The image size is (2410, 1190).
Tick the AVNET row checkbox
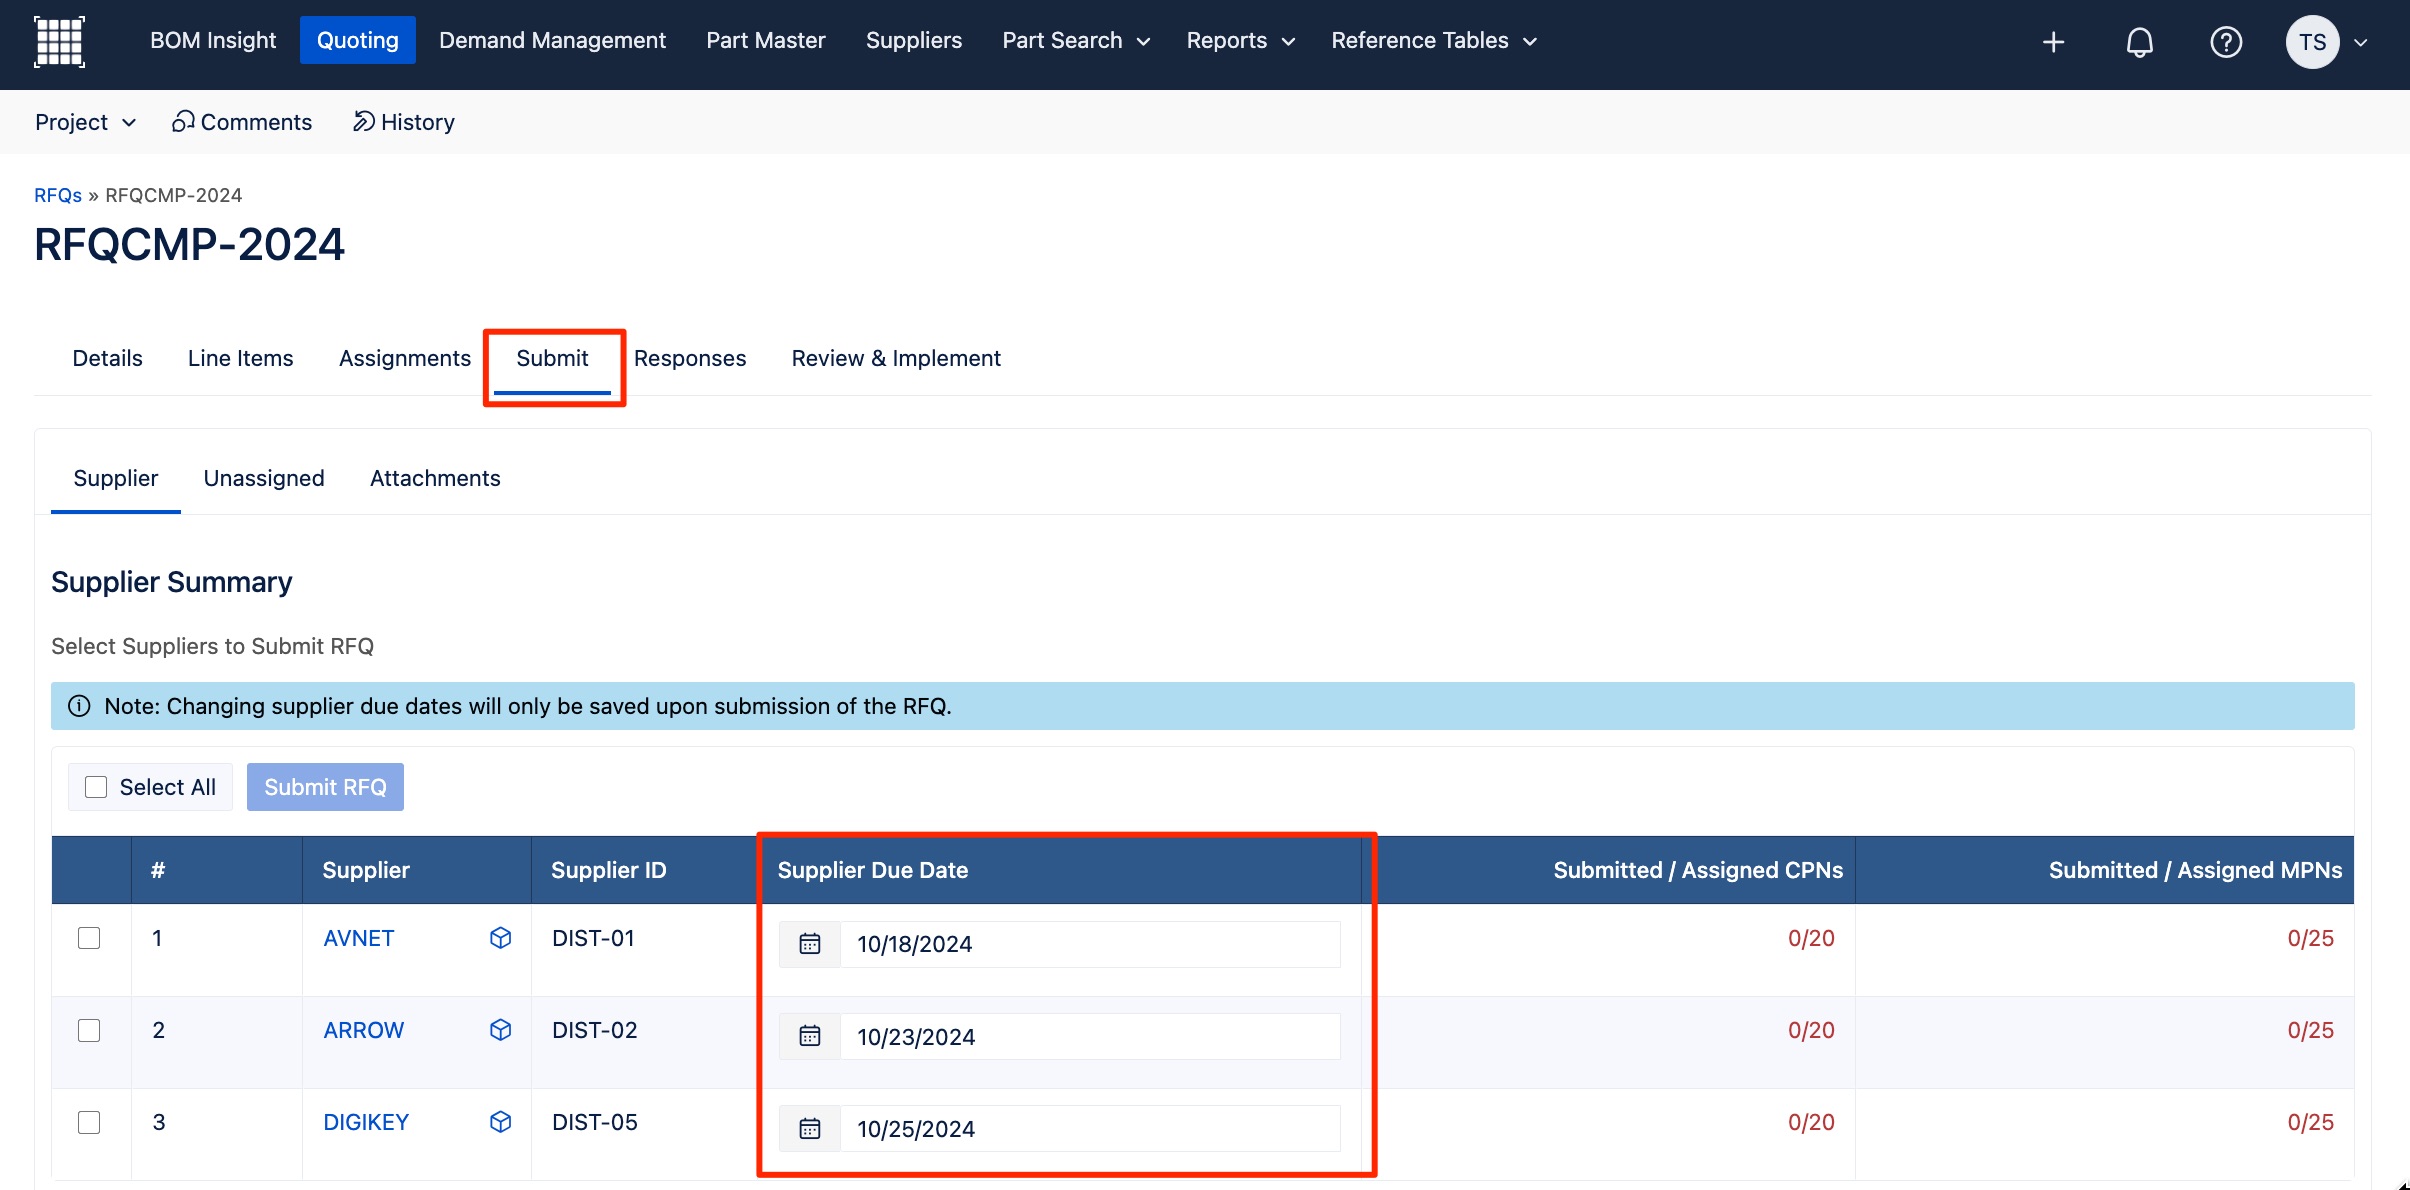pyautogui.click(x=89, y=938)
